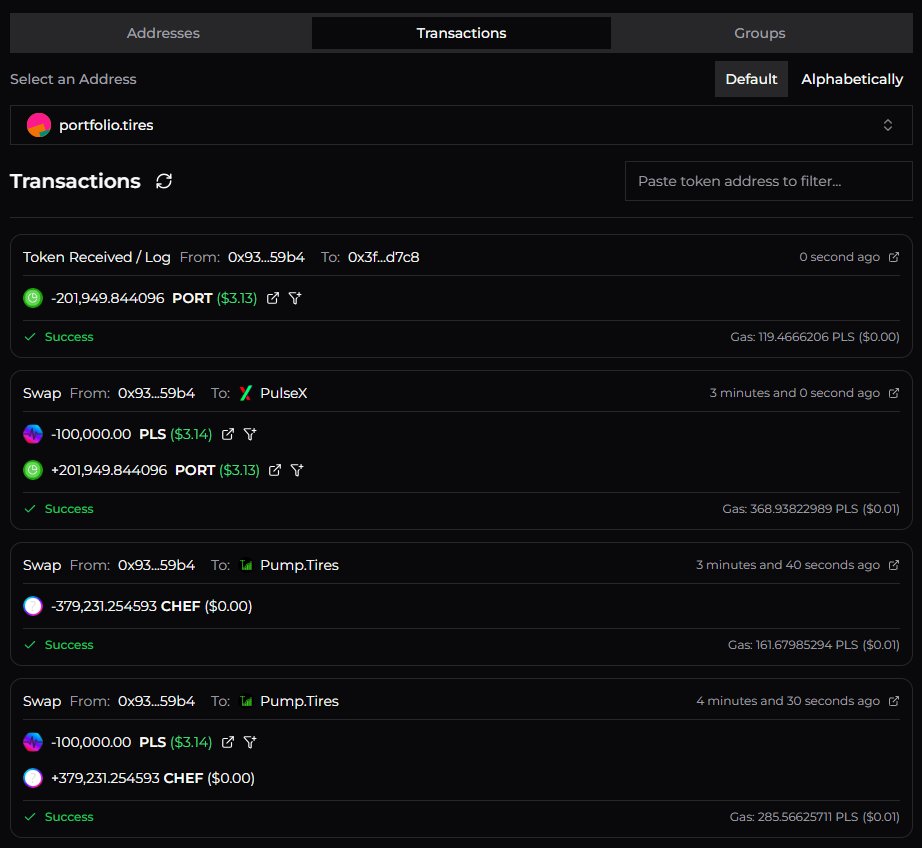Image resolution: width=922 pixels, height=848 pixels.
Task: Click Pump.Tires logo in the 4 minutes ago swap
Action: [246, 701]
